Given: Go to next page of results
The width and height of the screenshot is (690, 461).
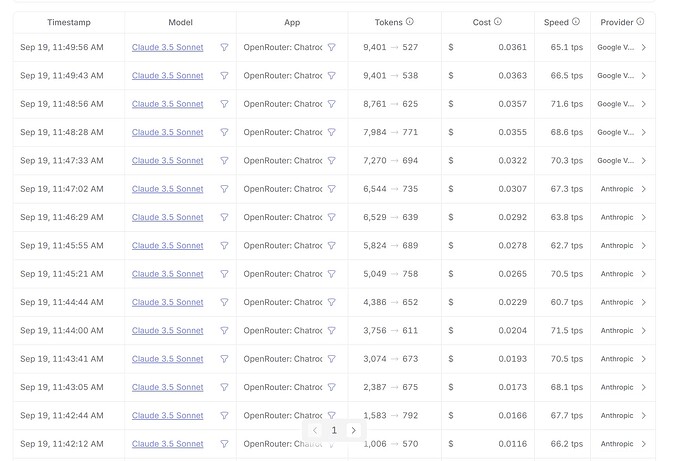Looking at the screenshot, I should tap(353, 430).
